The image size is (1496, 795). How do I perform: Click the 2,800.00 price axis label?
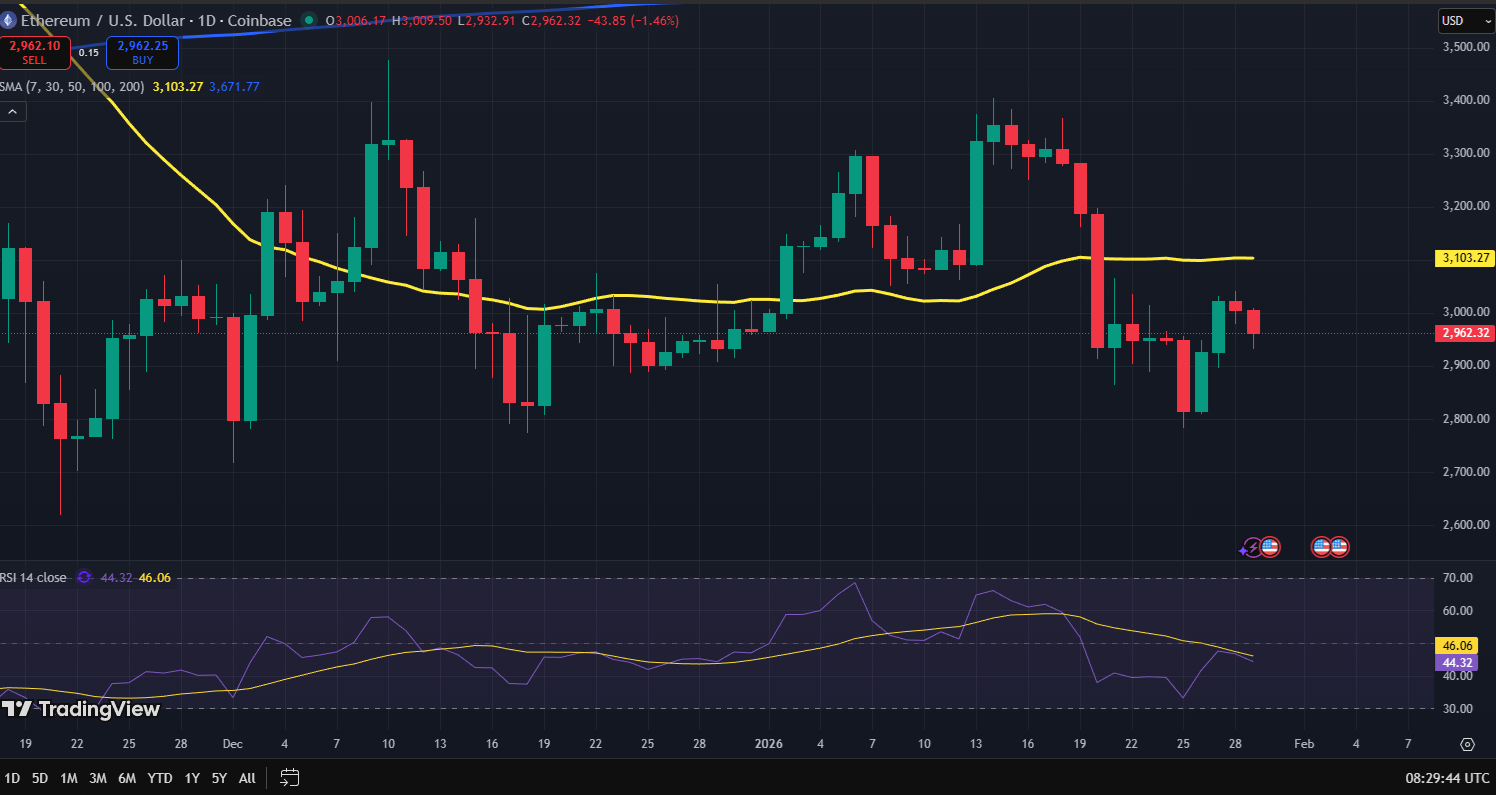pyautogui.click(x=1467, y=418)
